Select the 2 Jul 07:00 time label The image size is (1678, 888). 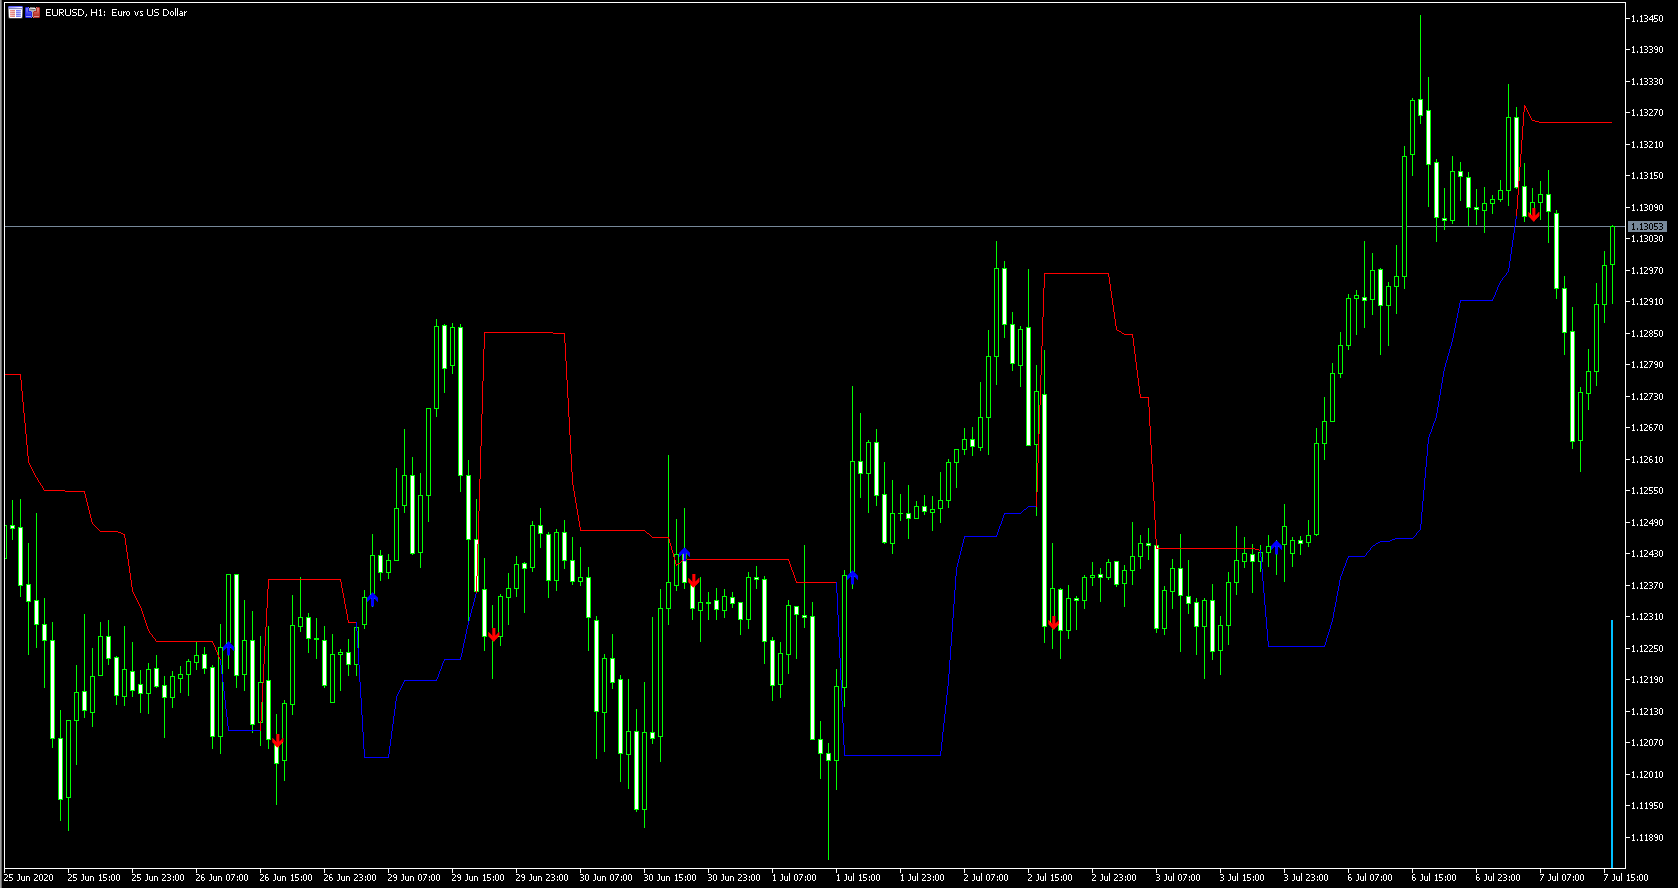click(x=986, y=878)
